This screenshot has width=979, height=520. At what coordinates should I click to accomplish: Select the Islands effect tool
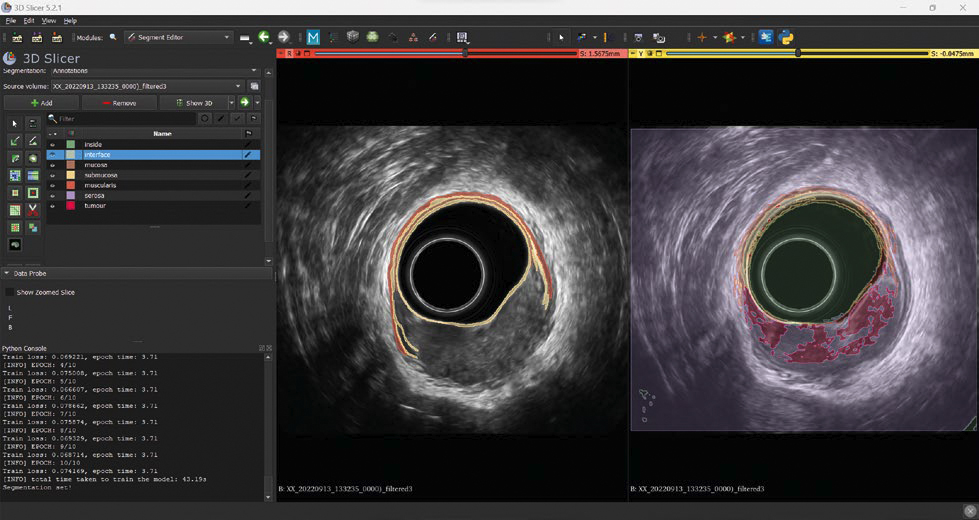coord(15,228)
